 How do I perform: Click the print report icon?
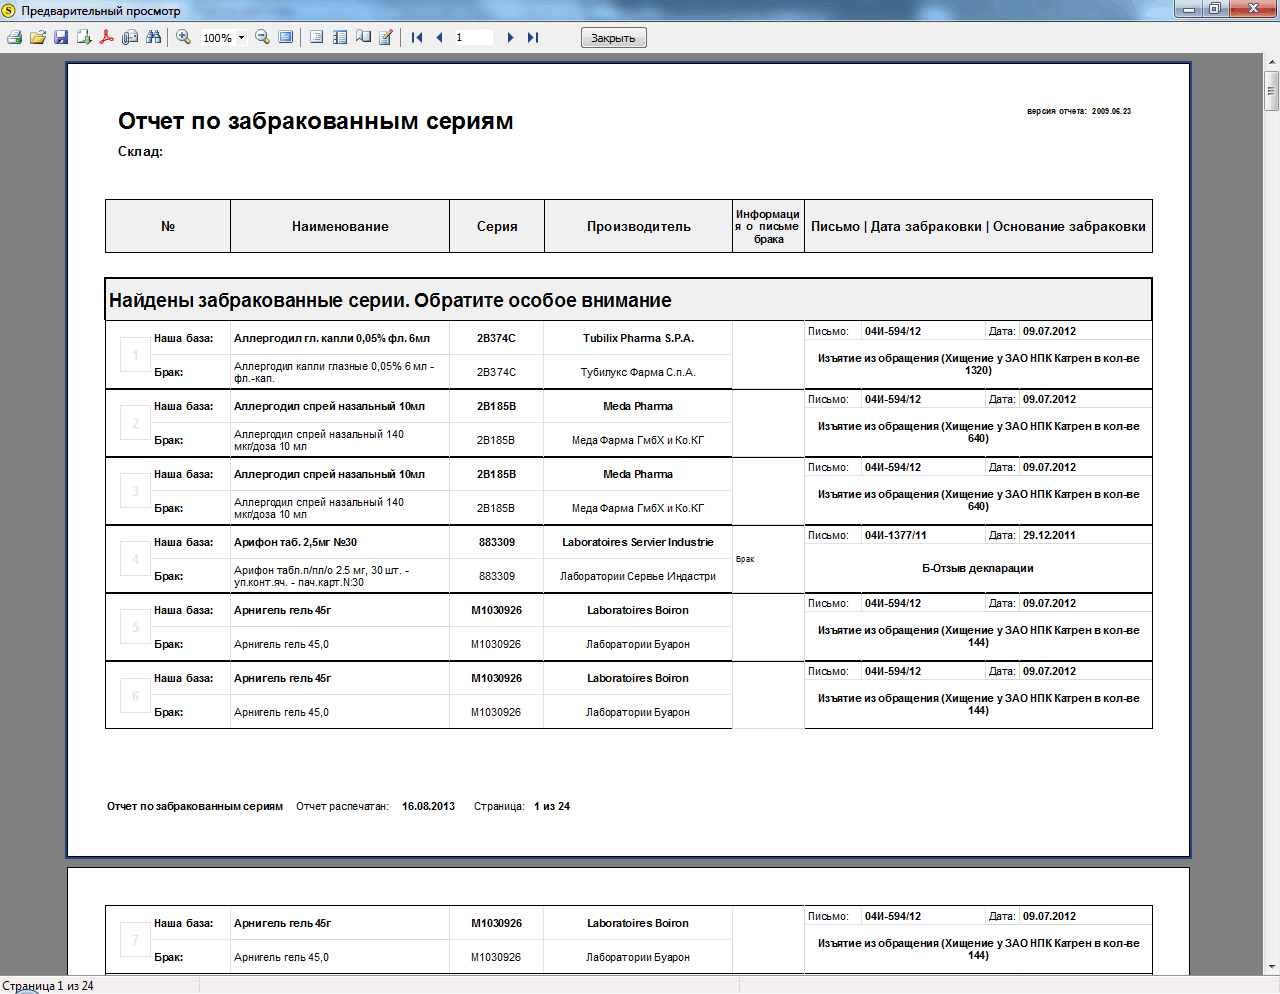pos(14,37)
